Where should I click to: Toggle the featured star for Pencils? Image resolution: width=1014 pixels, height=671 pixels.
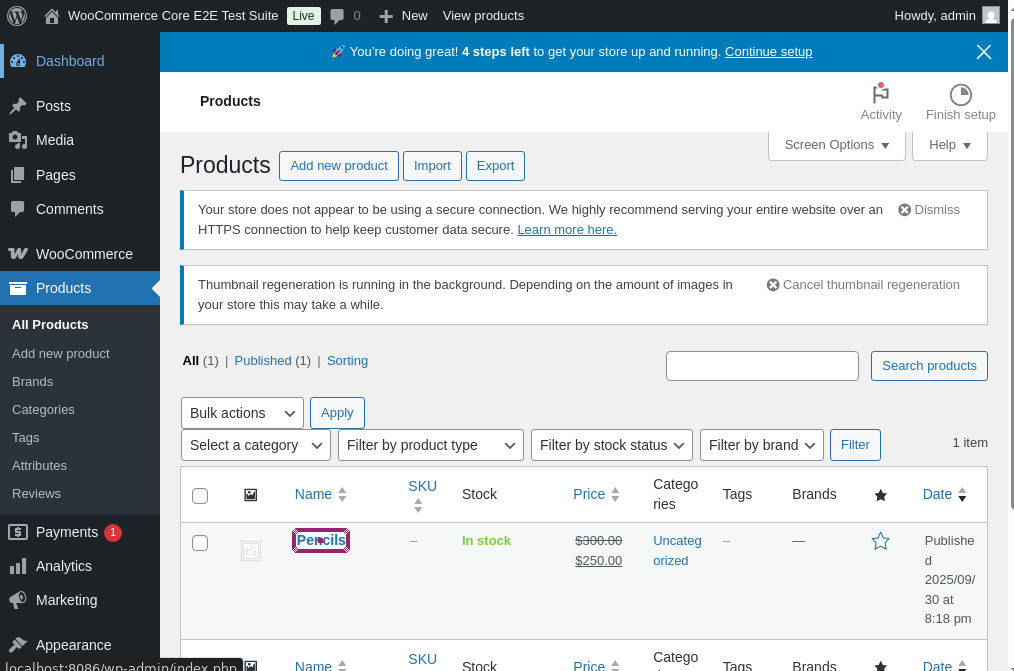[x=880, y=541]
